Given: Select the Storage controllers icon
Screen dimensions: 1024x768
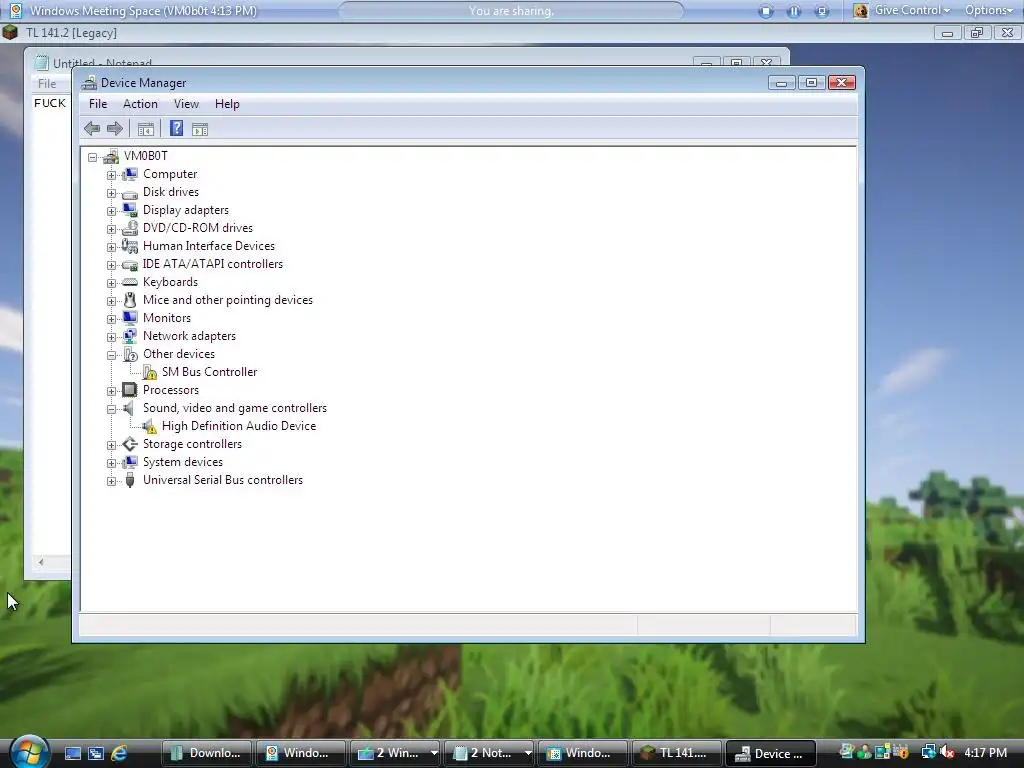Looking at the screenshot, I should (x=130, y=444).
